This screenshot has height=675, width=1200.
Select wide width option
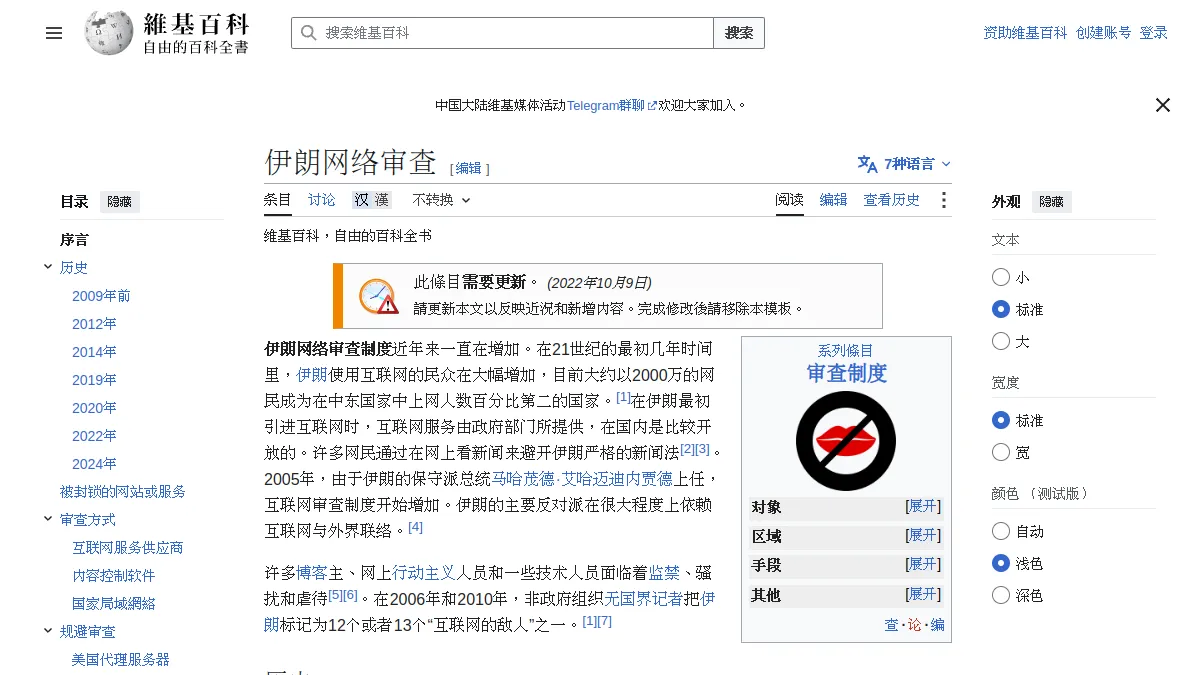(x=1001, y=452)
